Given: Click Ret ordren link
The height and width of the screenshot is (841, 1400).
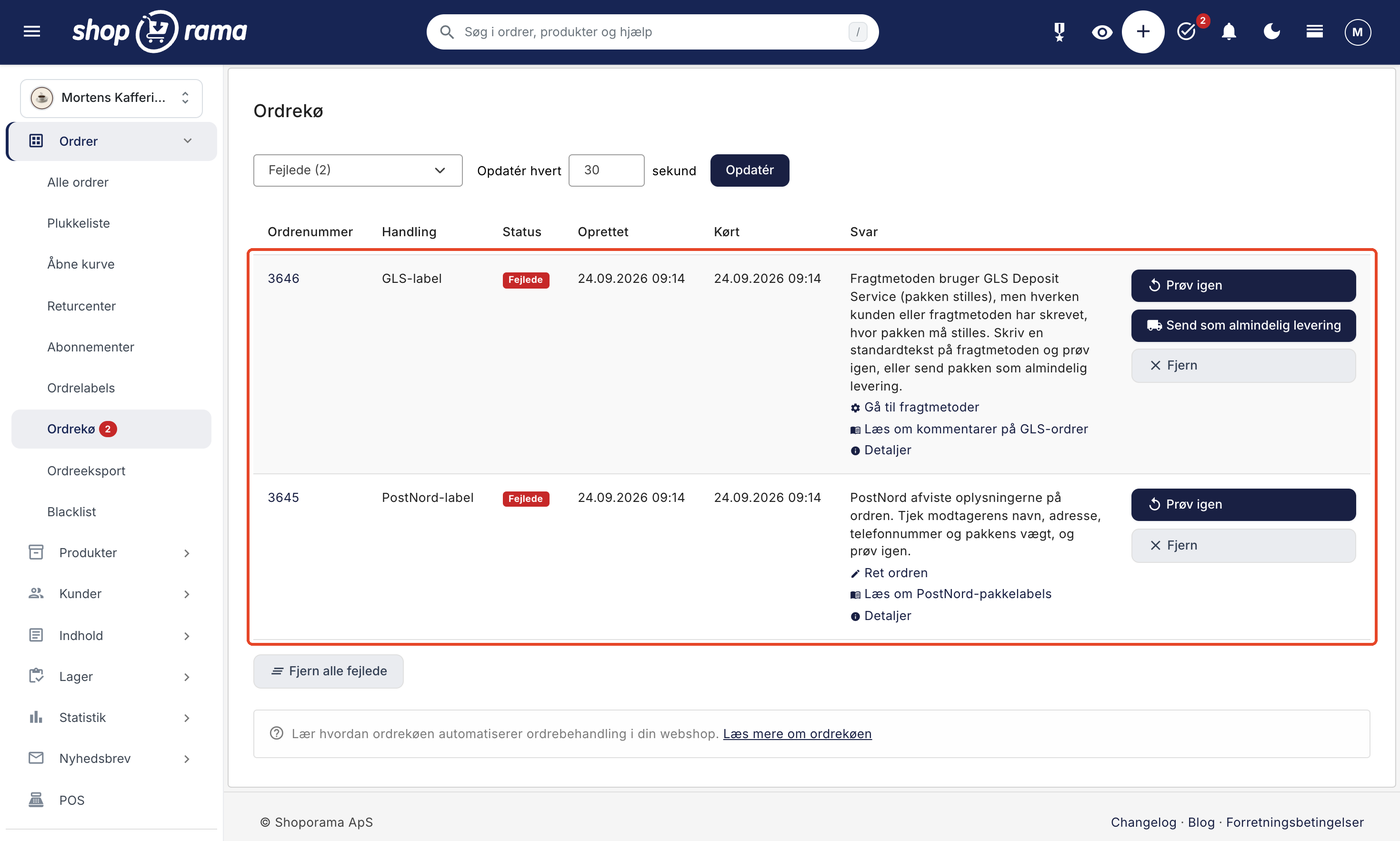Looking at the screenshot, I should 889,573.
